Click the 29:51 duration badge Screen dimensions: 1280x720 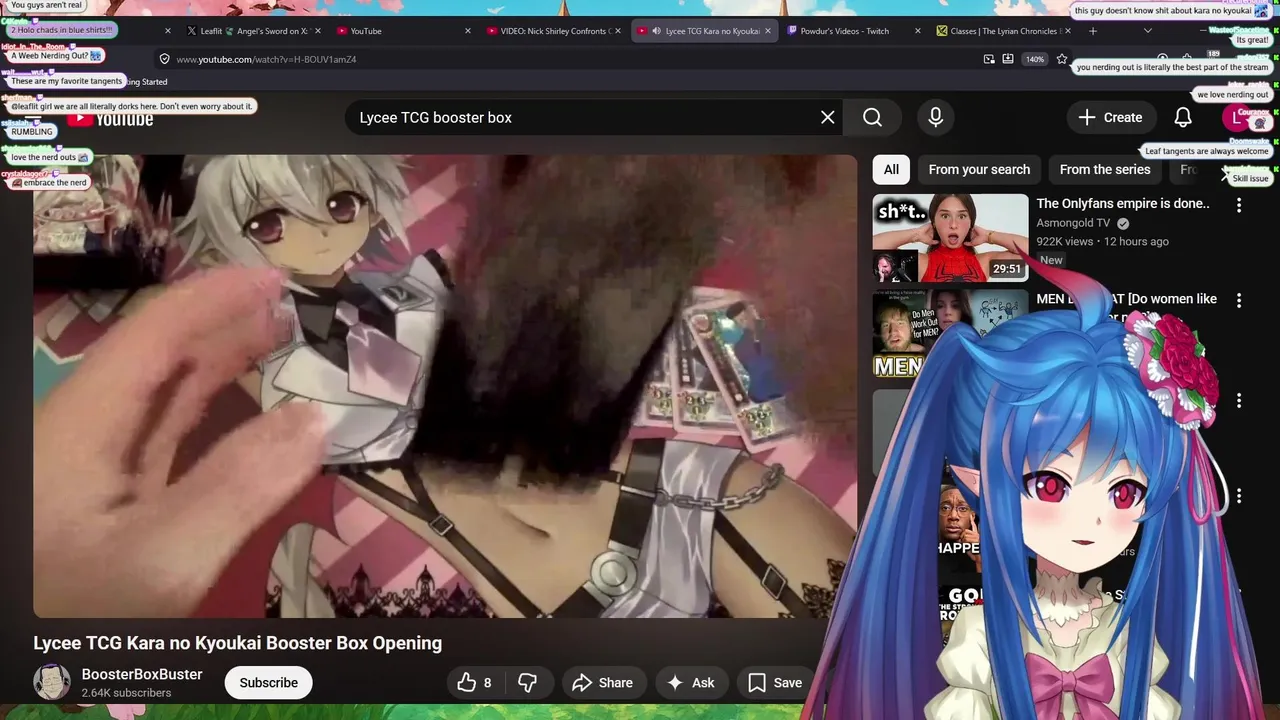click(1006, 269)
